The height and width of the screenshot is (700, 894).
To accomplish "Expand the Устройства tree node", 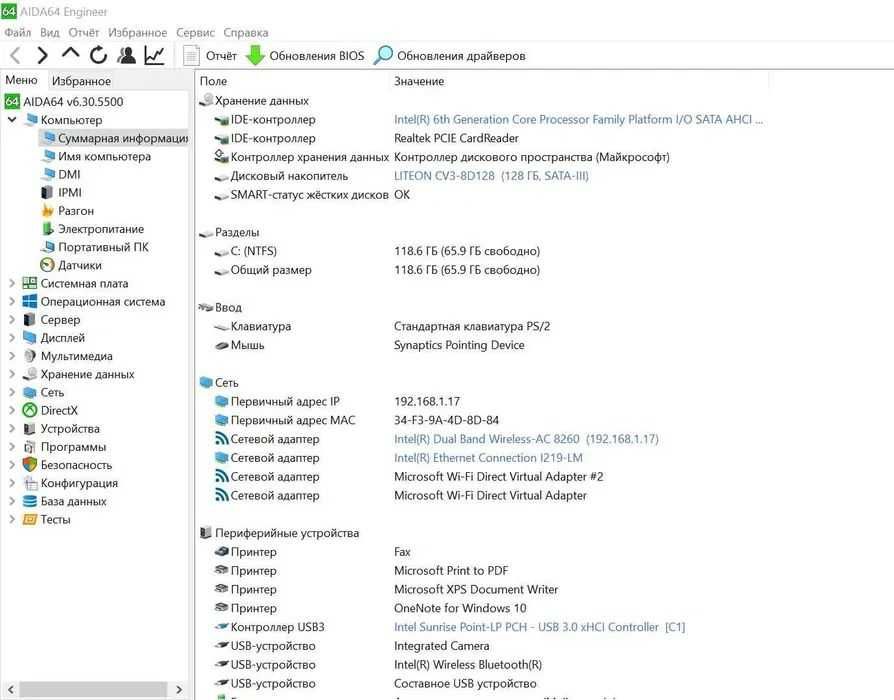I will point(12,429).
